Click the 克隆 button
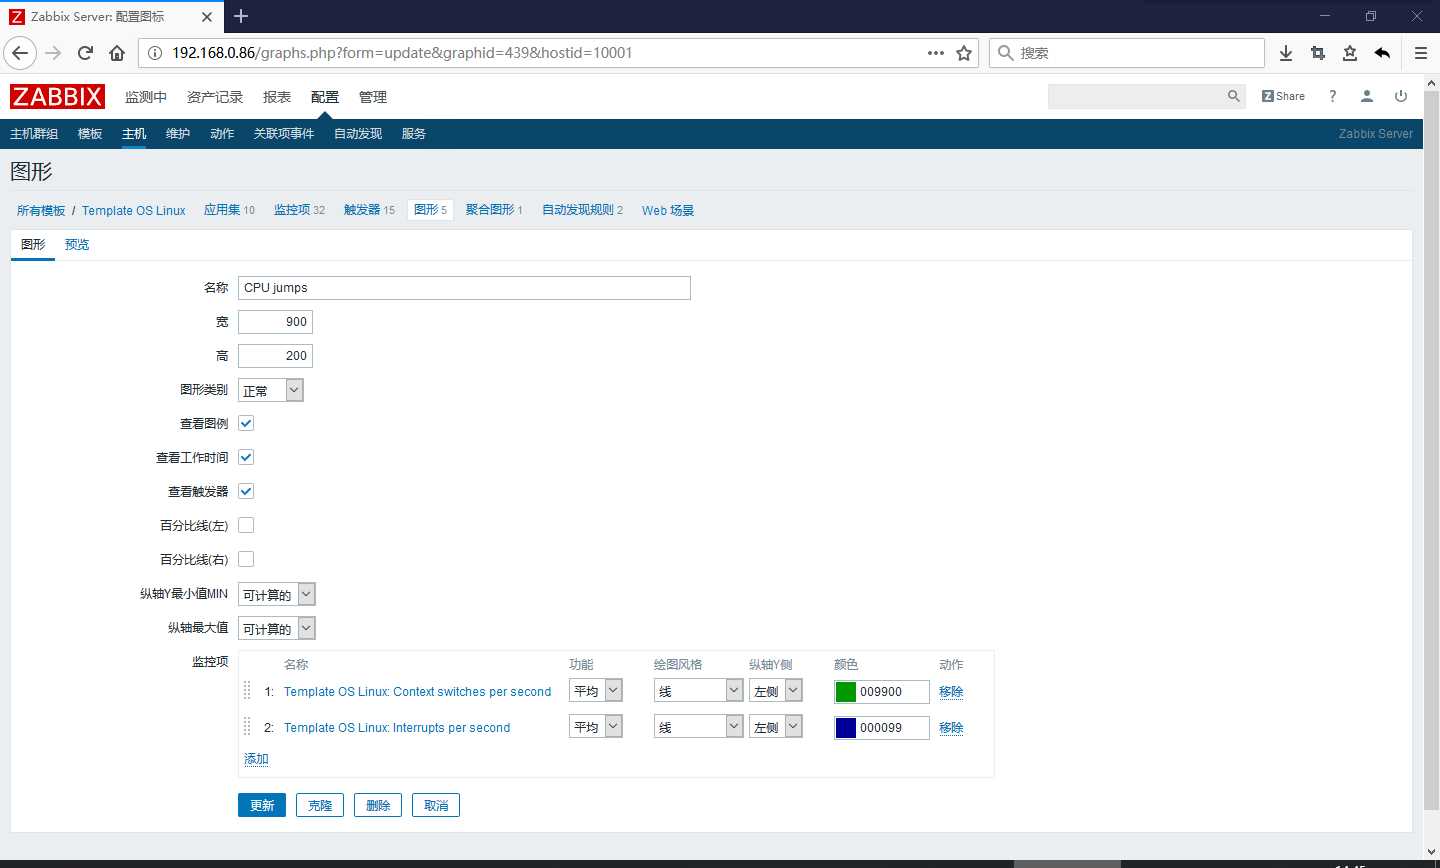Viewport: 1440px width, 868px height. 320,805
